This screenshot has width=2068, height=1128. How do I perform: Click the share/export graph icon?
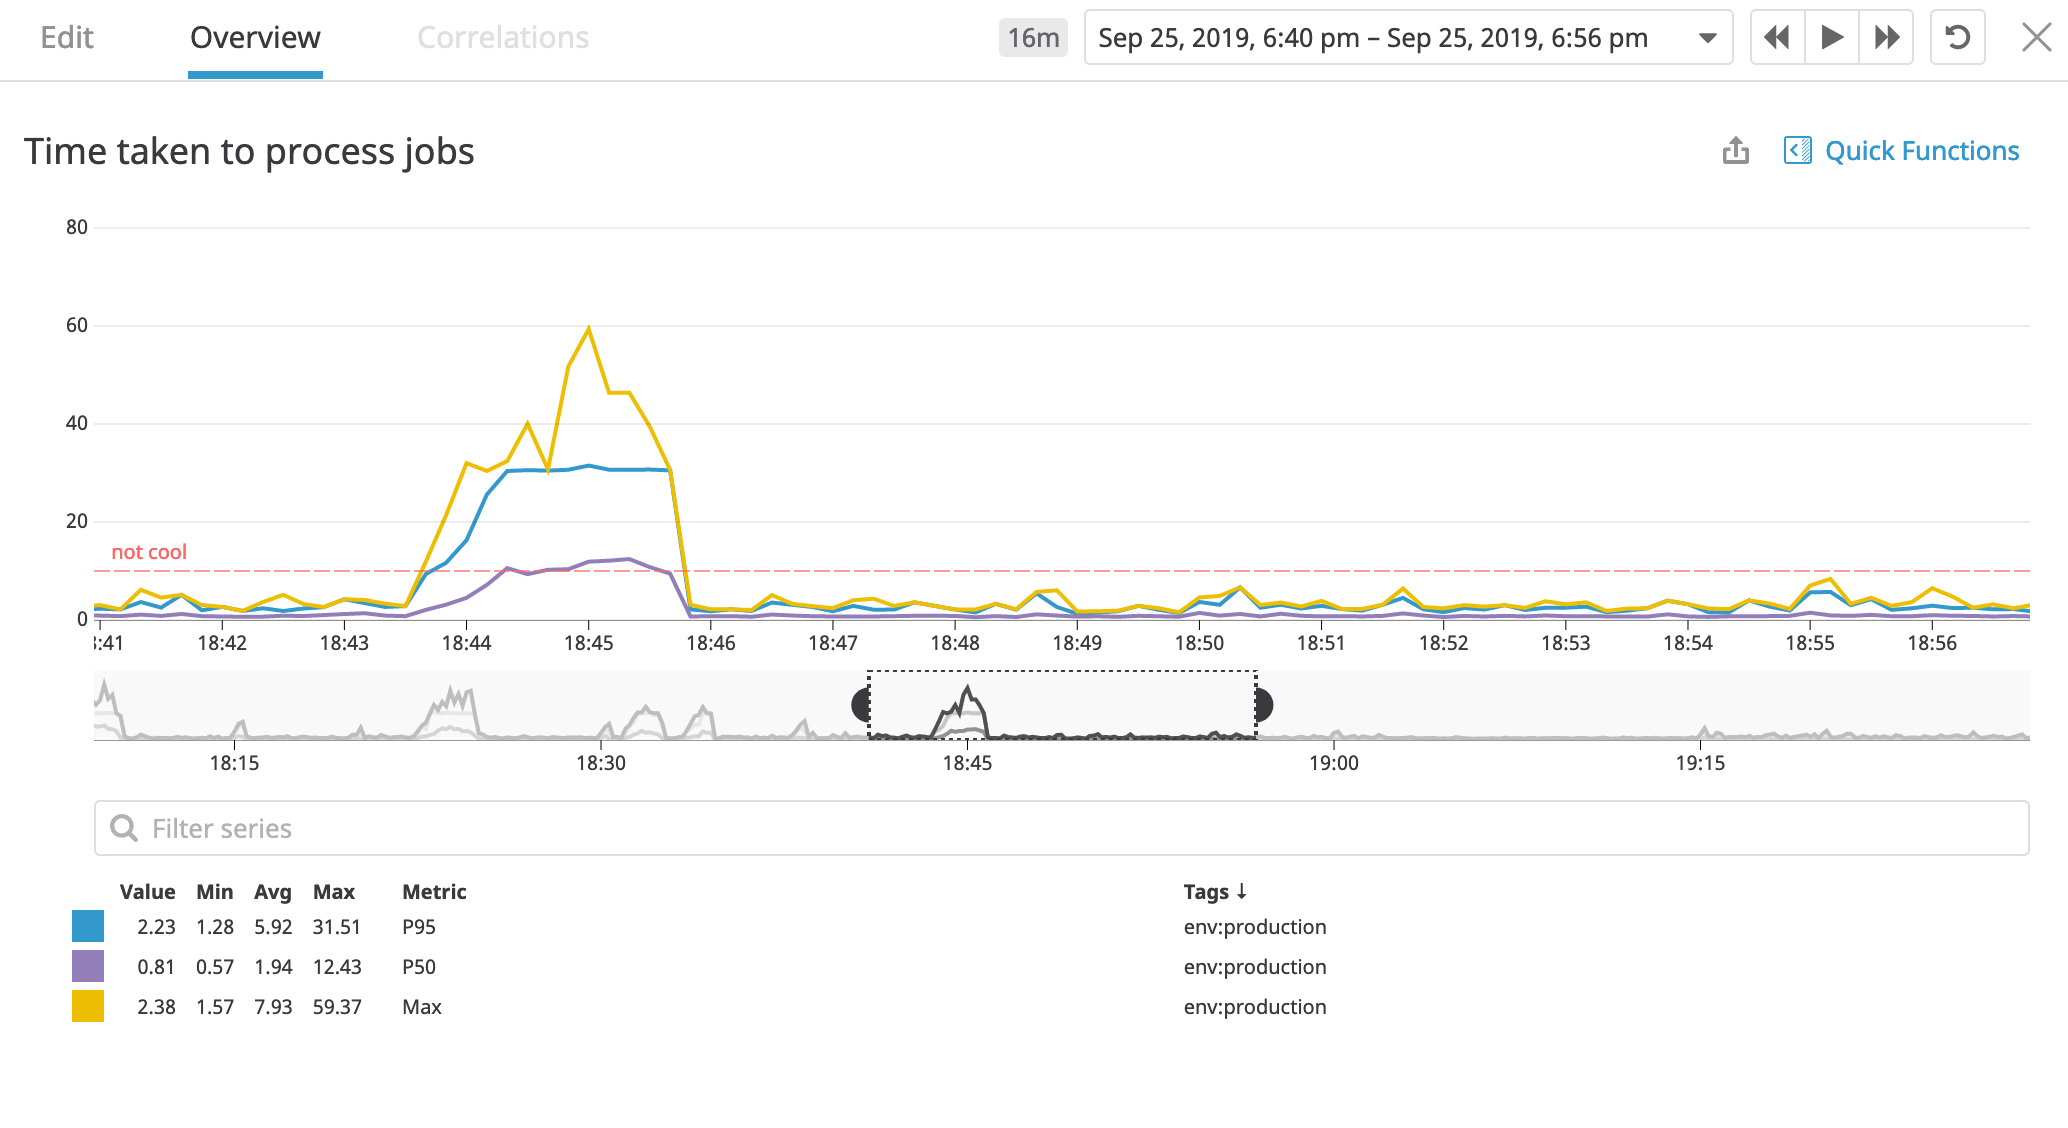point(1736,151)
